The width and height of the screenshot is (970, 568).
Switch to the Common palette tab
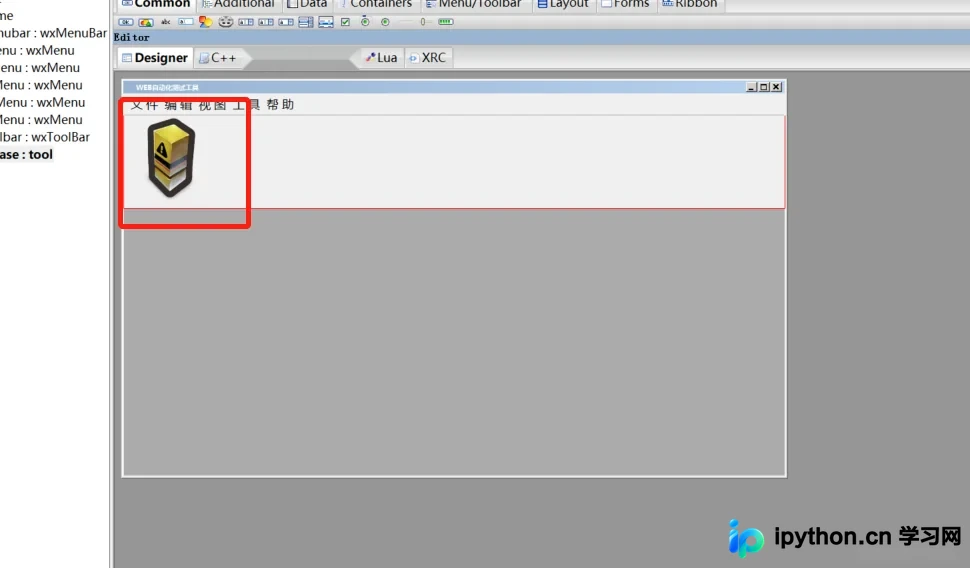coord(156,4)
